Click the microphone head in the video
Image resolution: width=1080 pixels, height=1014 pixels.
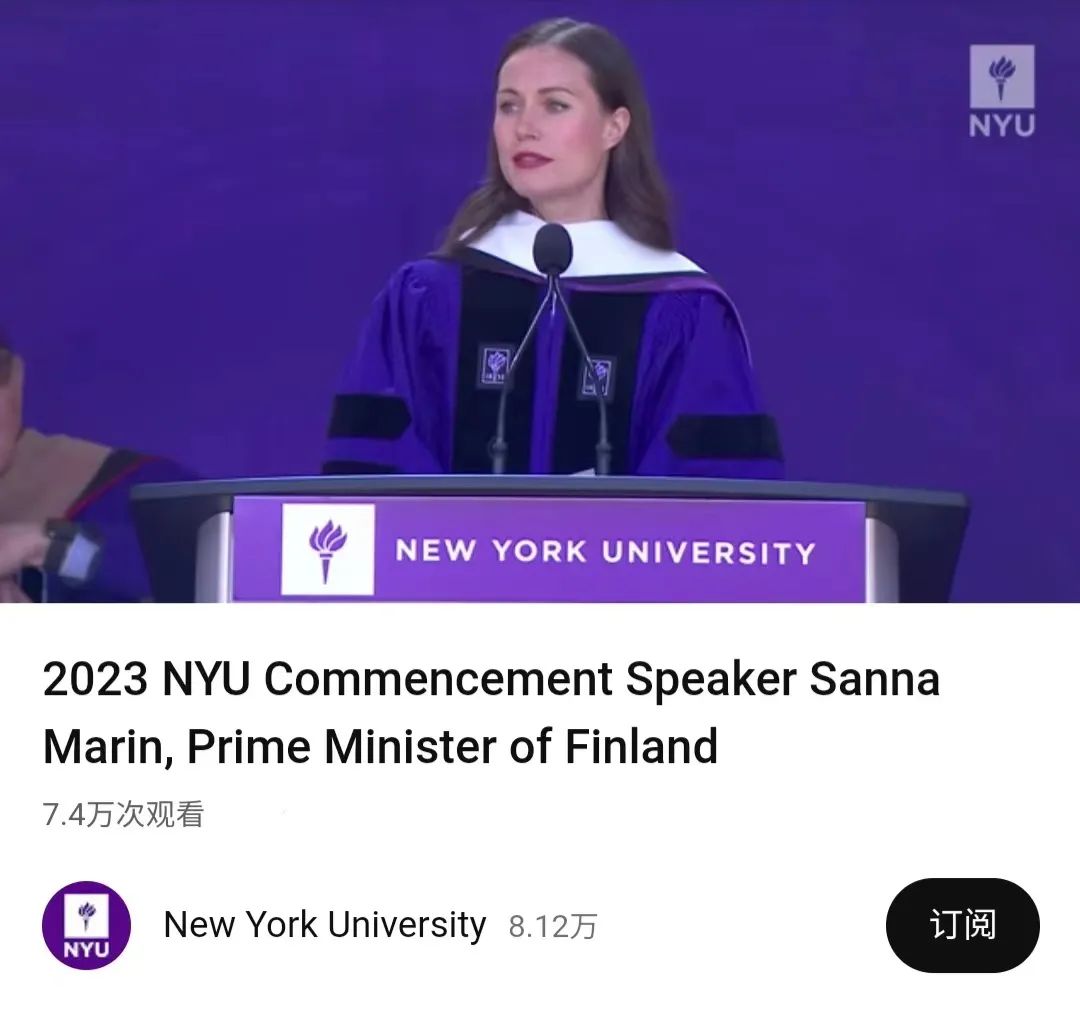[x=552, y=249]
